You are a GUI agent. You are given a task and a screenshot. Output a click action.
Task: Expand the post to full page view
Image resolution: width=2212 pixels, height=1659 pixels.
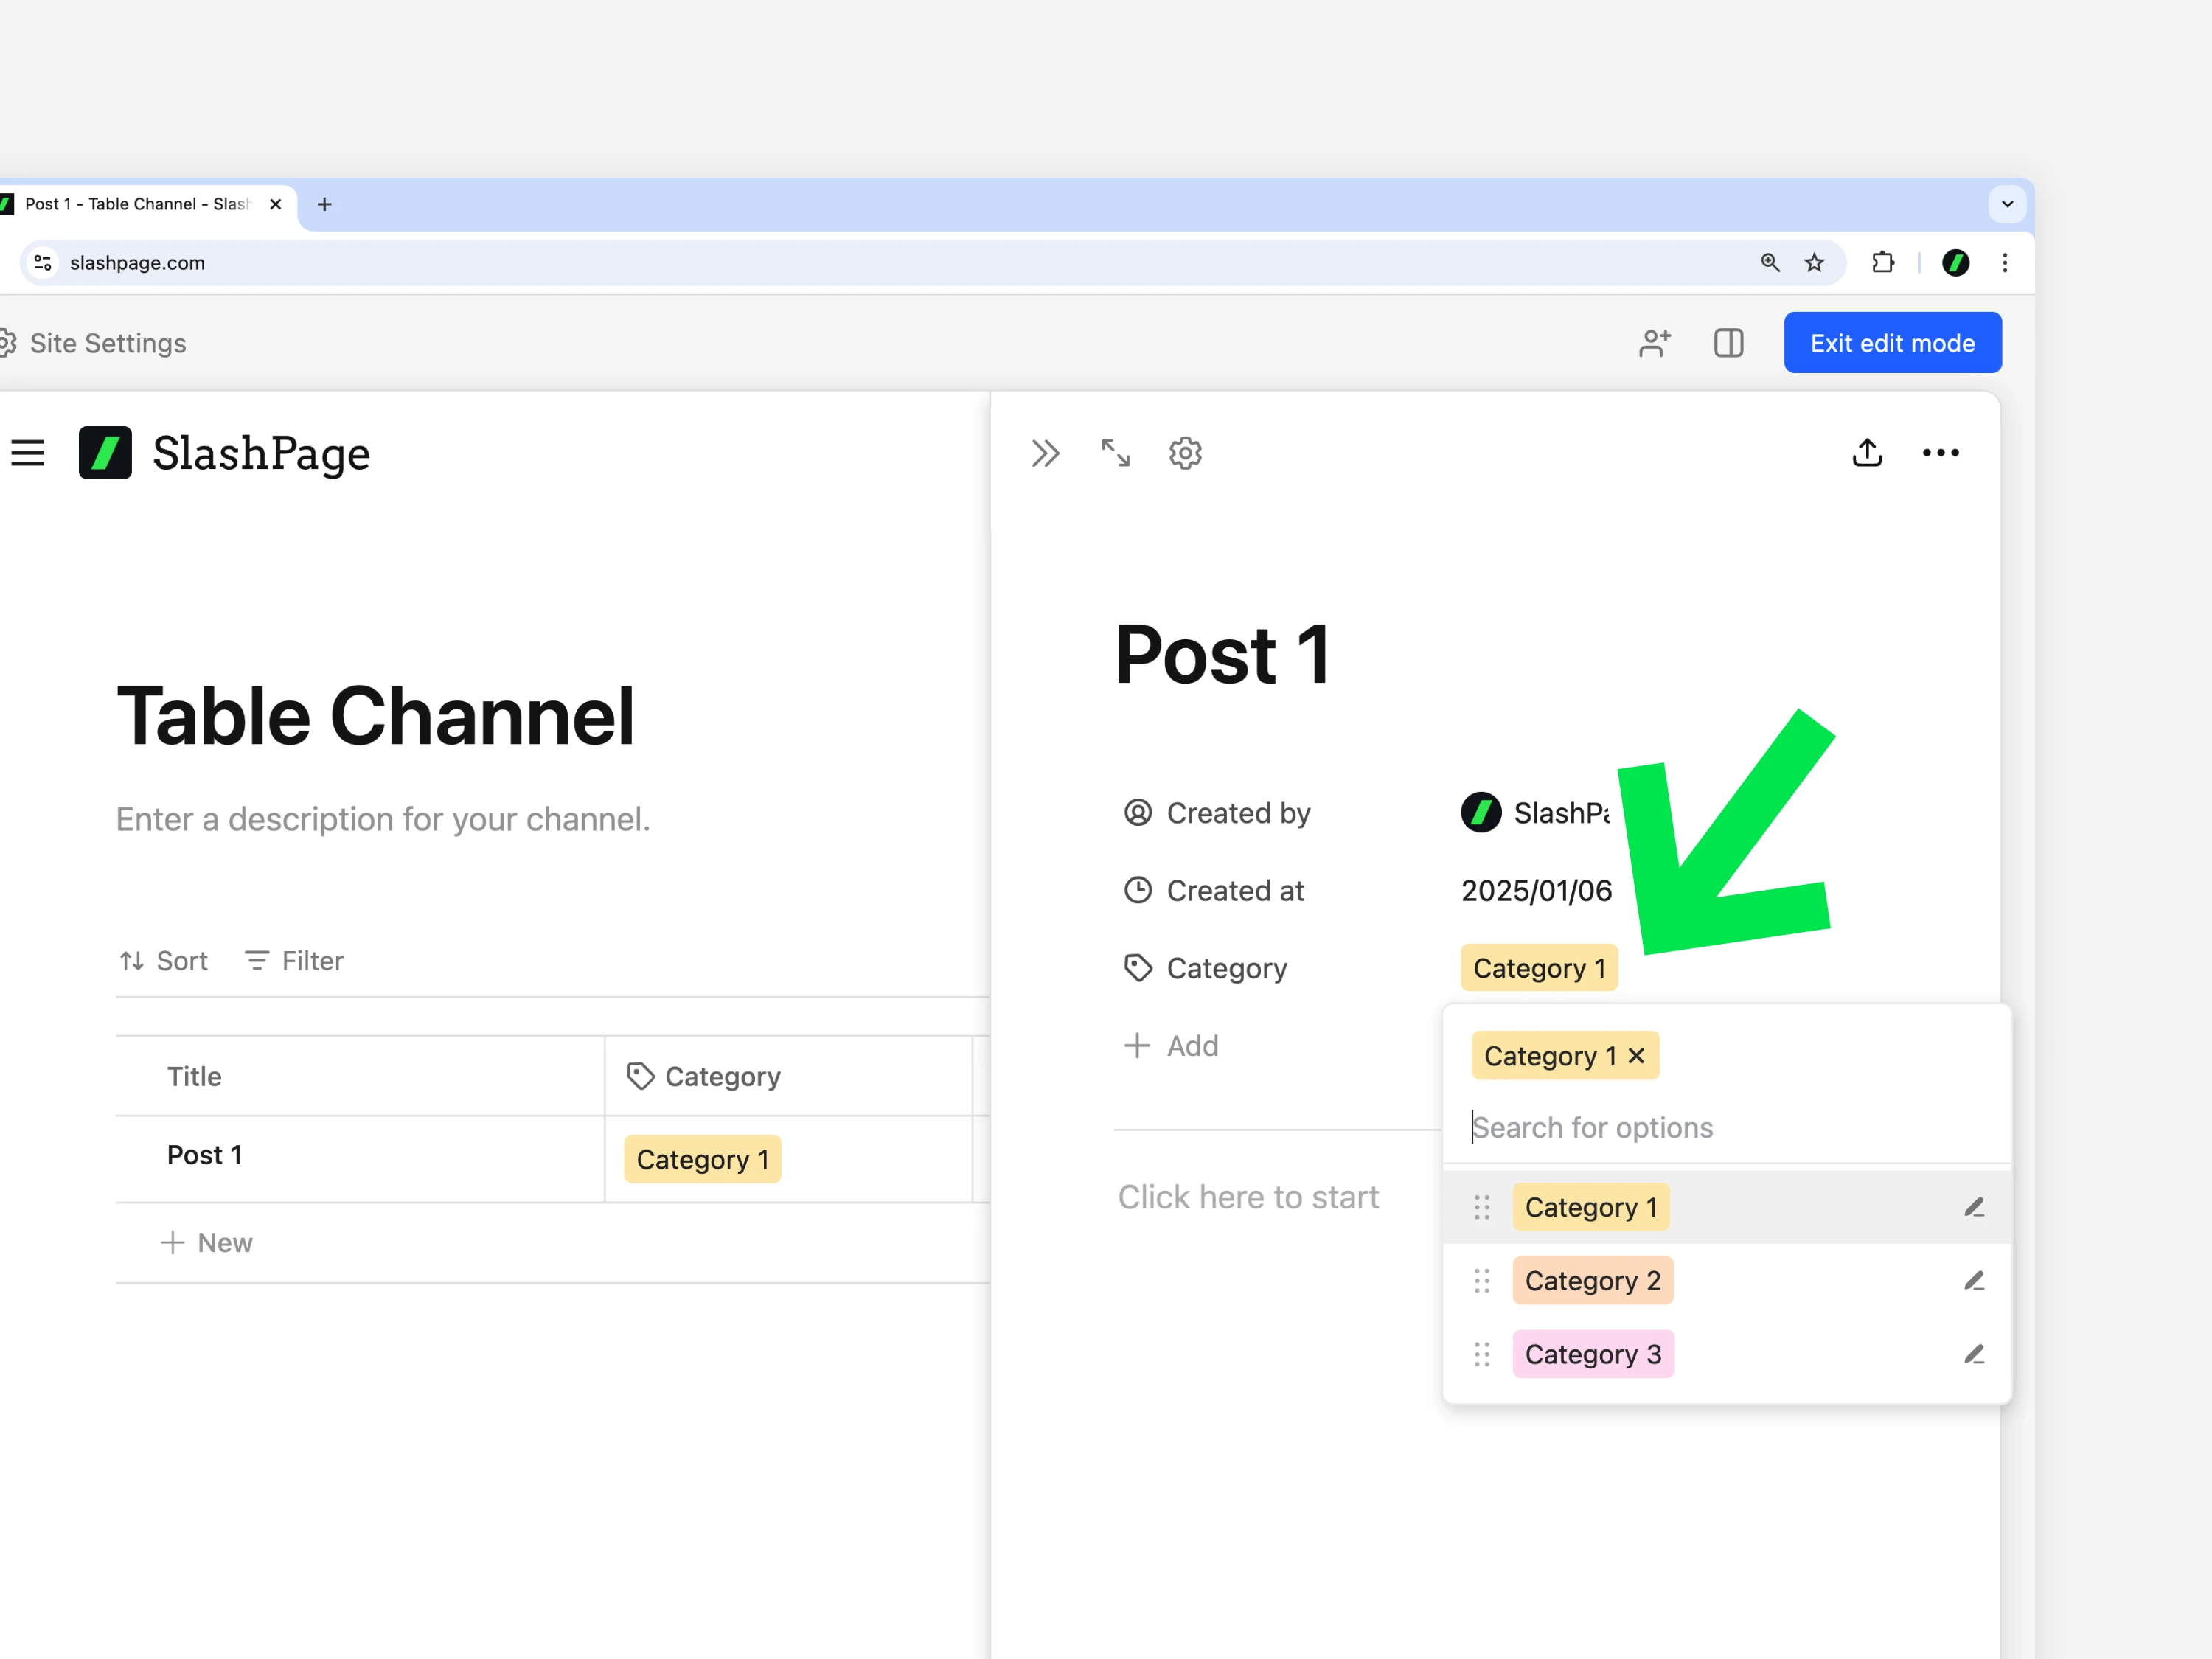(x=1115, y=453)
